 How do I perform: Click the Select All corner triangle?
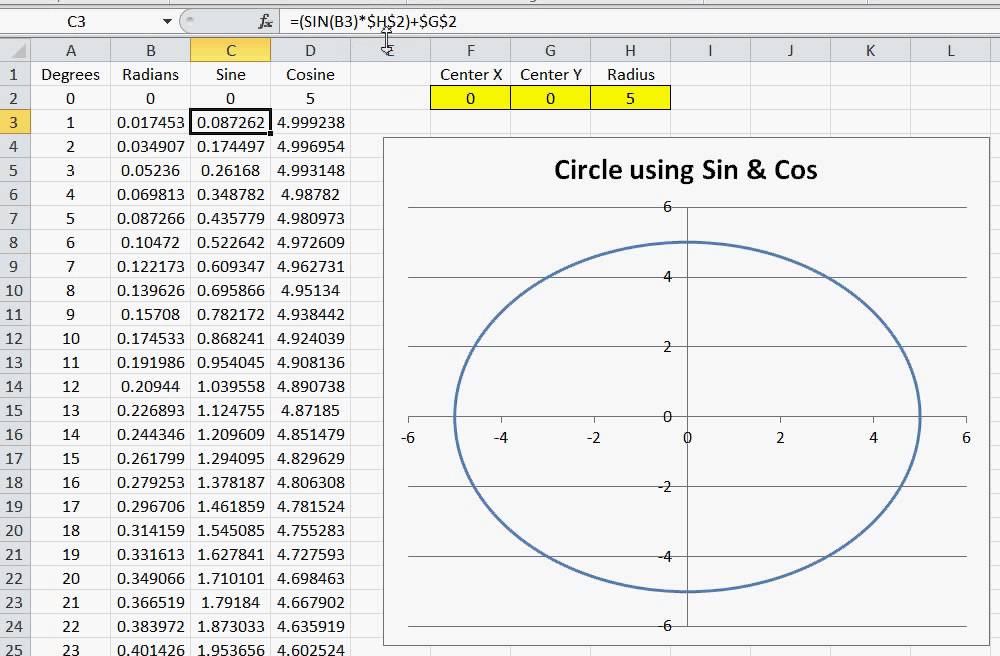[18, 50]
